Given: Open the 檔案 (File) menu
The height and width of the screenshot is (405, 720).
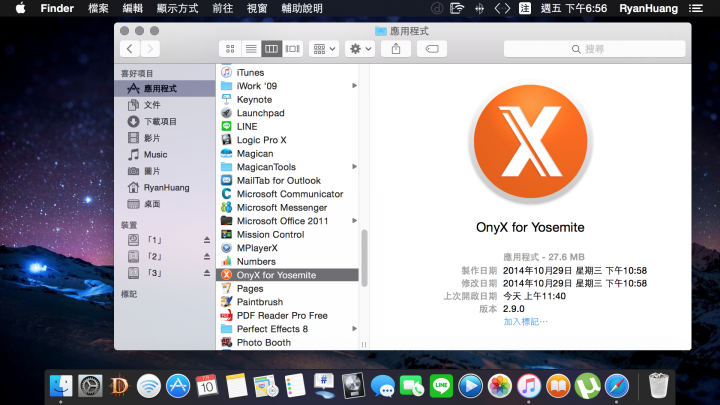Looking at the screenshot, I should [98, 8].
